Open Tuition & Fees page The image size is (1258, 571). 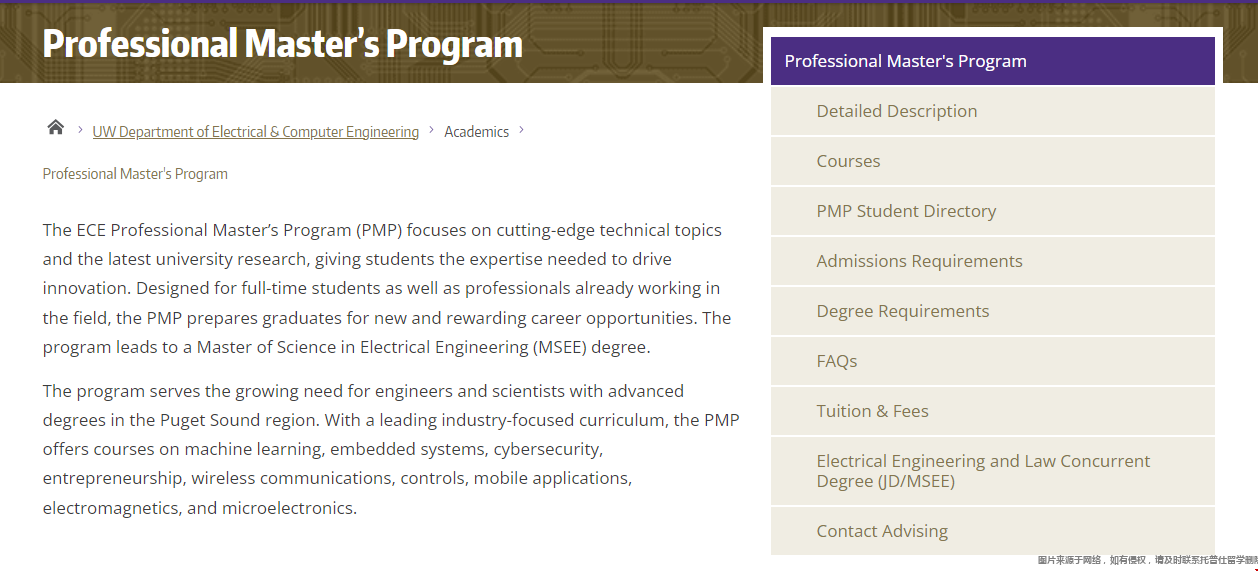tap(993, 411)
